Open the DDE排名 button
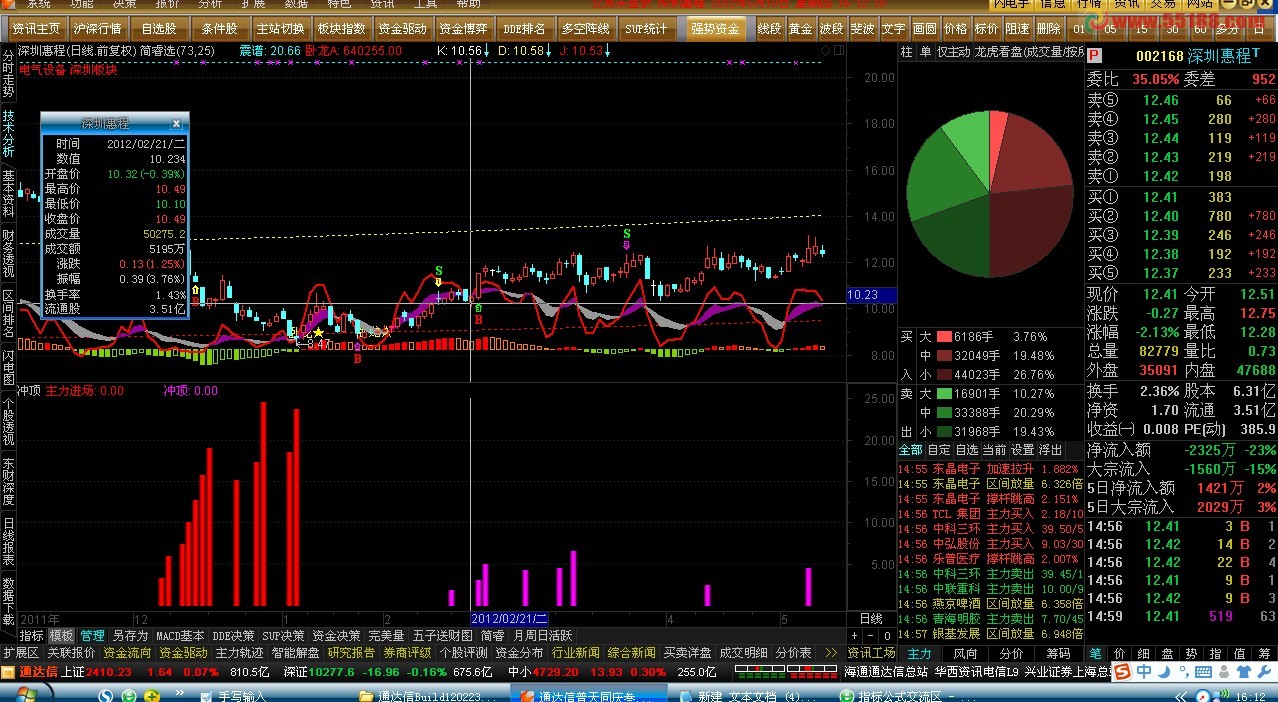1278x702 pixels. 525,29
